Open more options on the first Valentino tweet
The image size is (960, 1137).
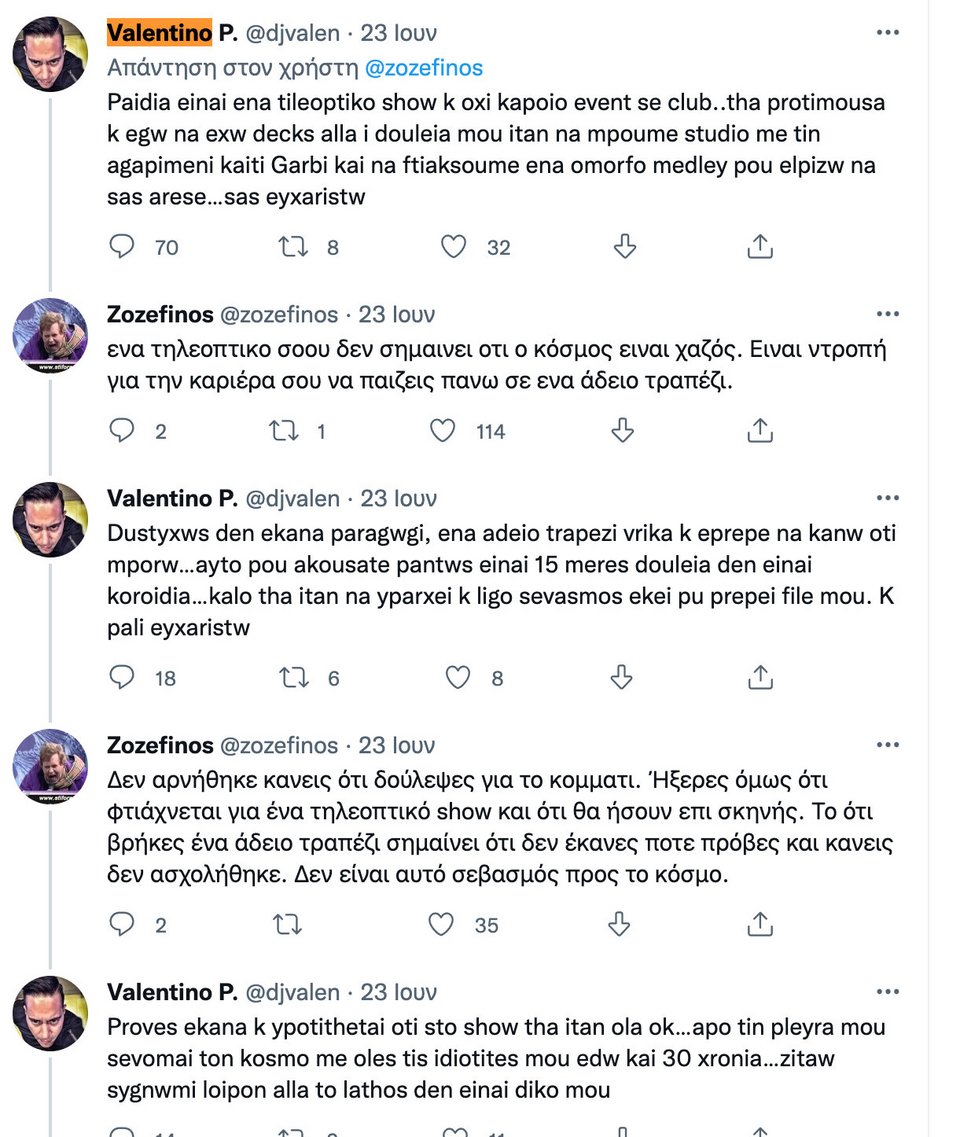point(887,33)
